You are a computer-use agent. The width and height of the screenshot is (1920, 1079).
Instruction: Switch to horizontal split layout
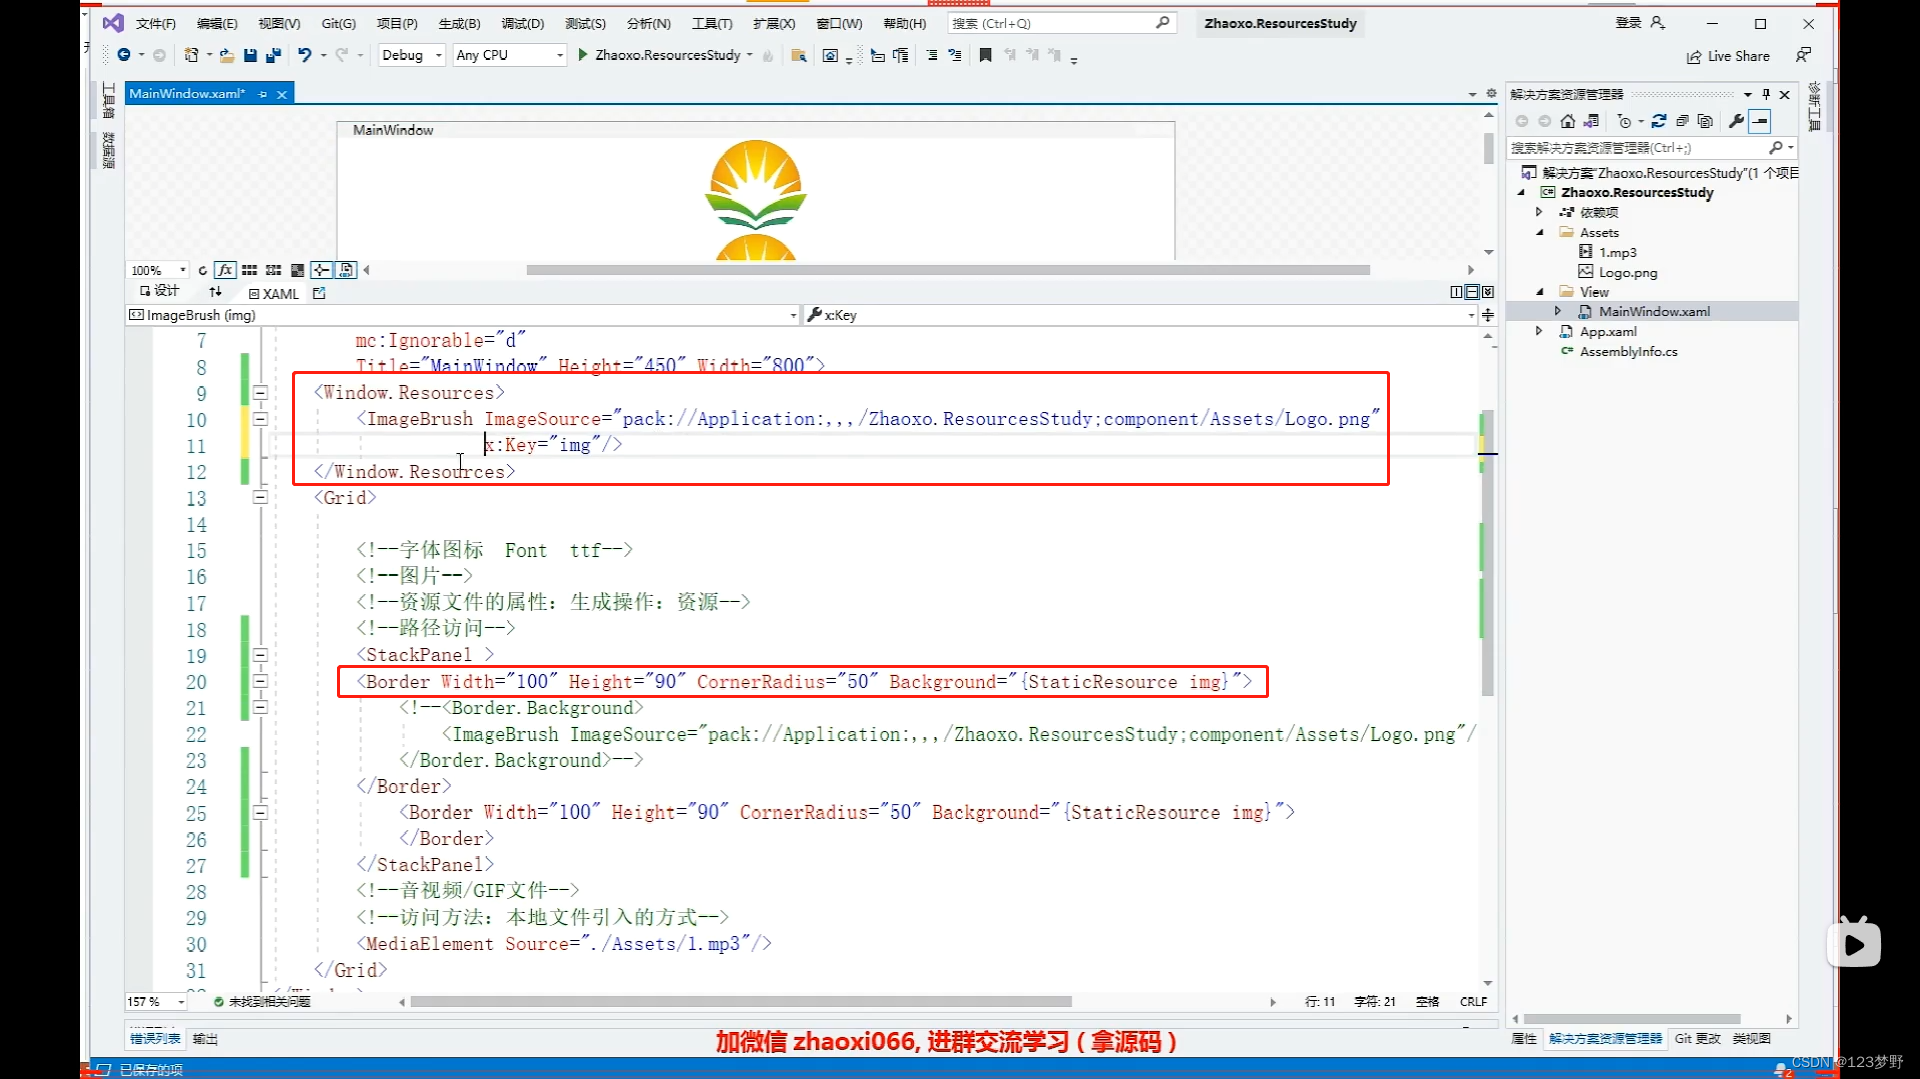(1472, 293)
